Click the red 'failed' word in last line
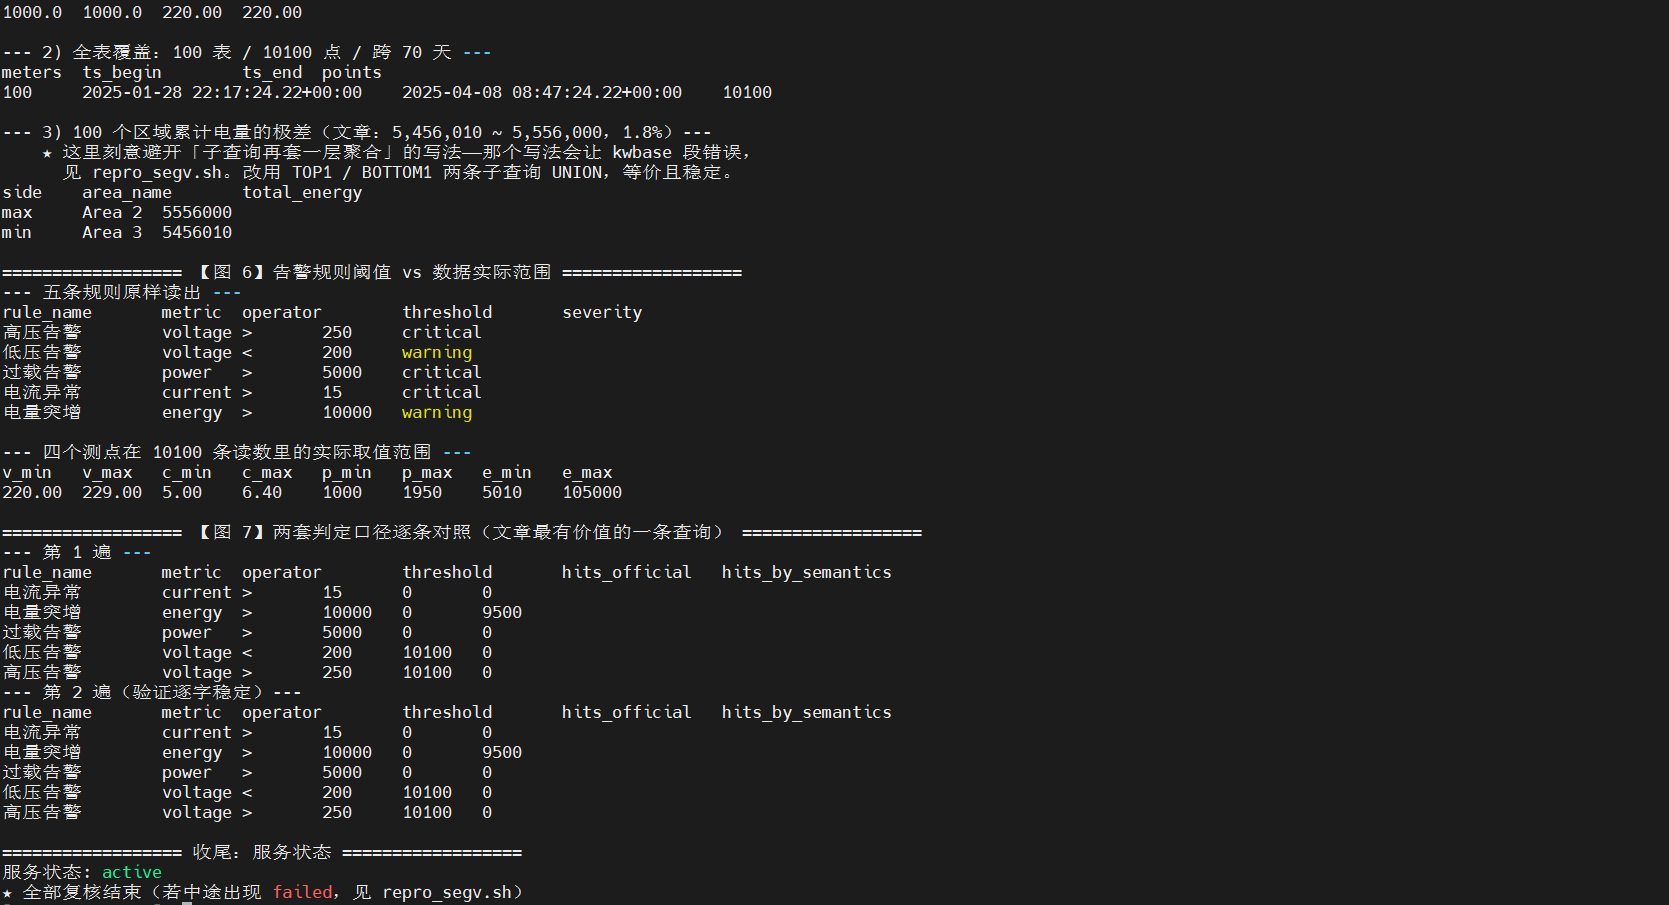The image size is (1669, 905). pos(302,892)
